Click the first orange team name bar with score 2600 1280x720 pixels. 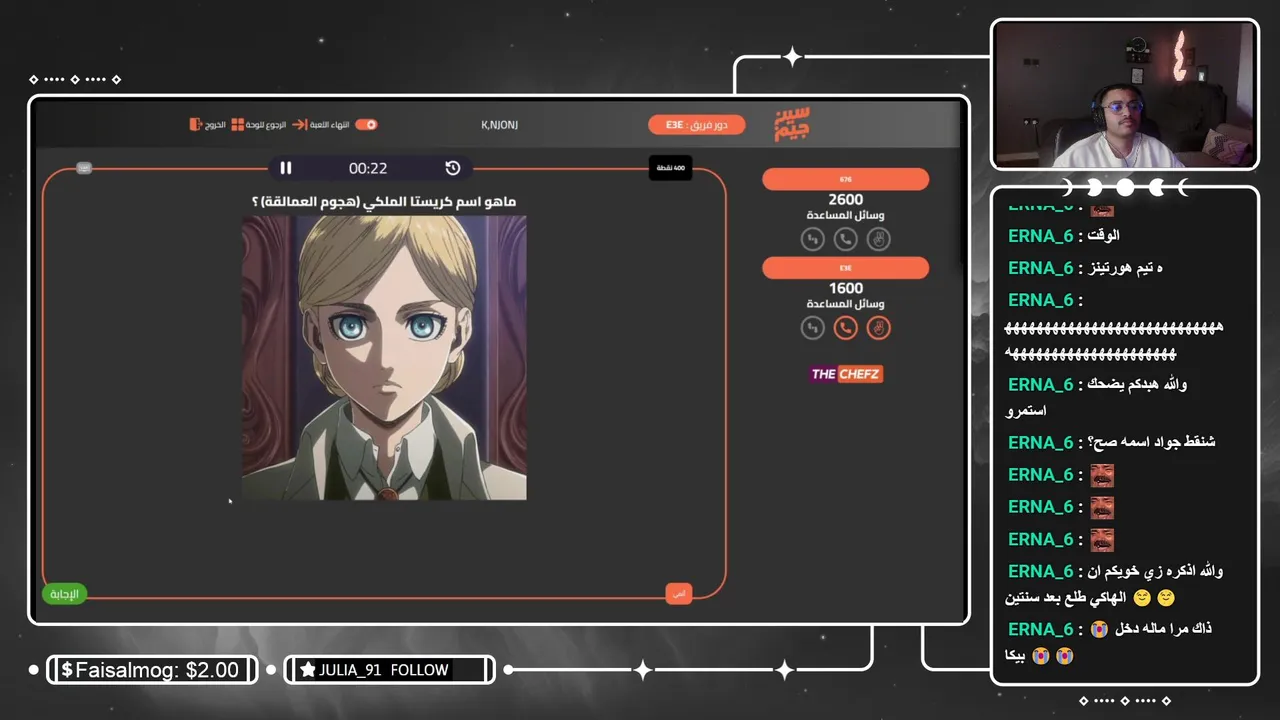tap(845, 179)
